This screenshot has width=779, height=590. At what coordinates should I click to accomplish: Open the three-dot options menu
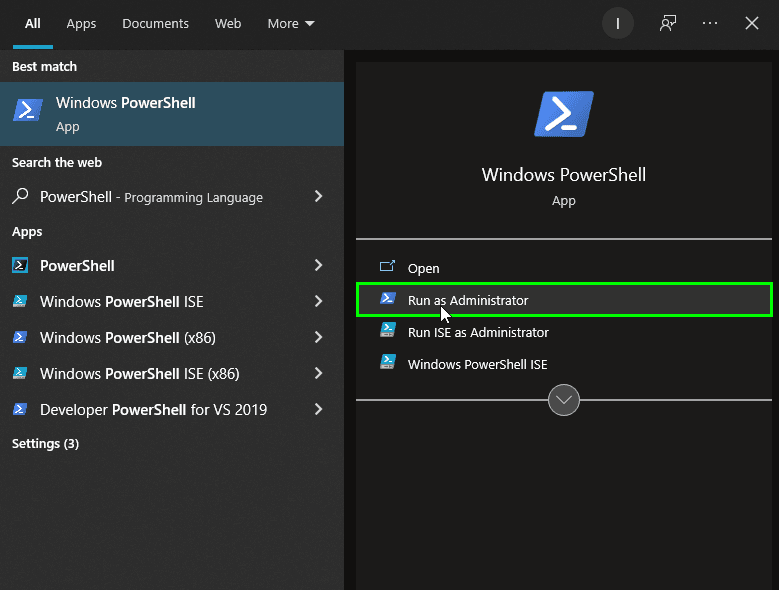coord(709,23)
